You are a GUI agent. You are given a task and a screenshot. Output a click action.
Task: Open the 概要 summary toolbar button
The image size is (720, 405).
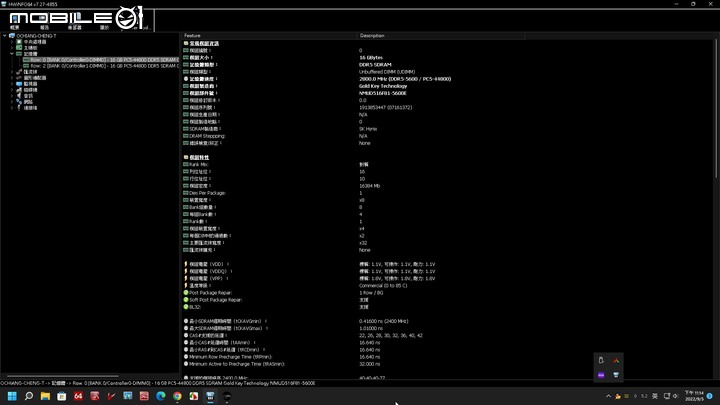(x=15, y=22)
